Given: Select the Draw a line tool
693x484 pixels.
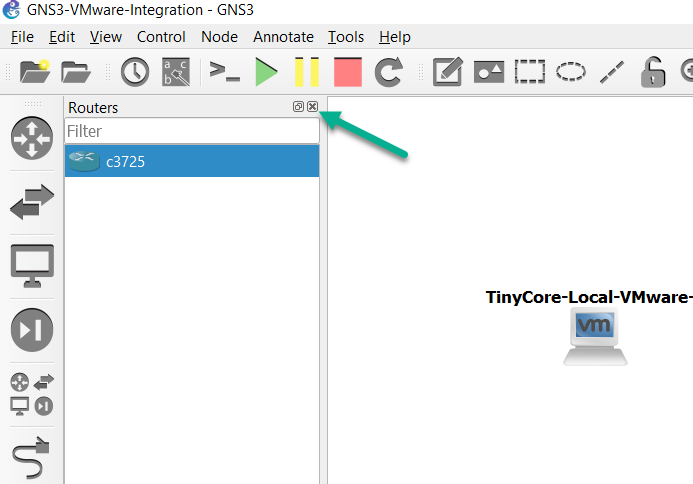Looking at the screenshot, I should pos(612,72).
